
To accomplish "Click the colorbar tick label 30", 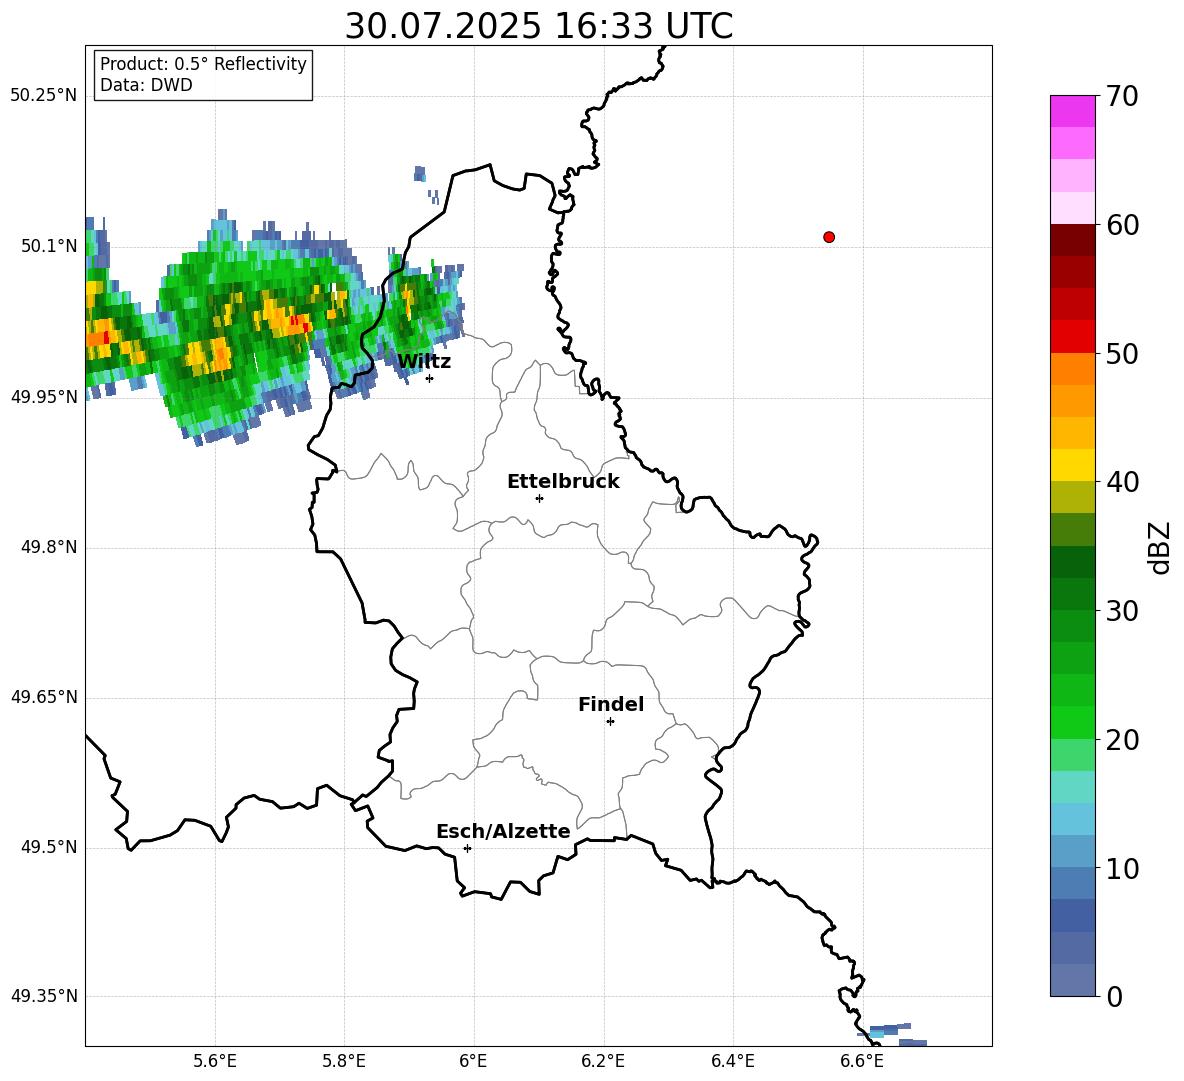I will pyautogui.click(x=1122, y=611).
